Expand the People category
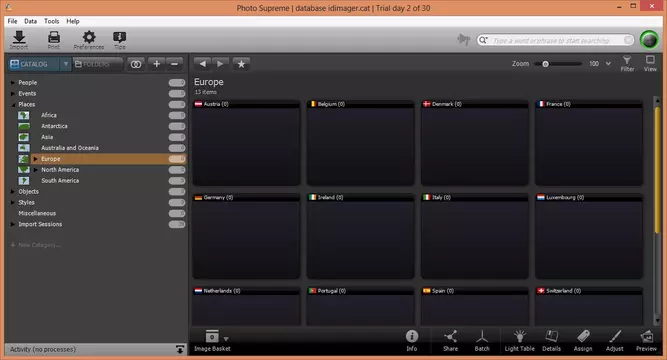This screenshot has width=667, height=360. coord(13,83)
